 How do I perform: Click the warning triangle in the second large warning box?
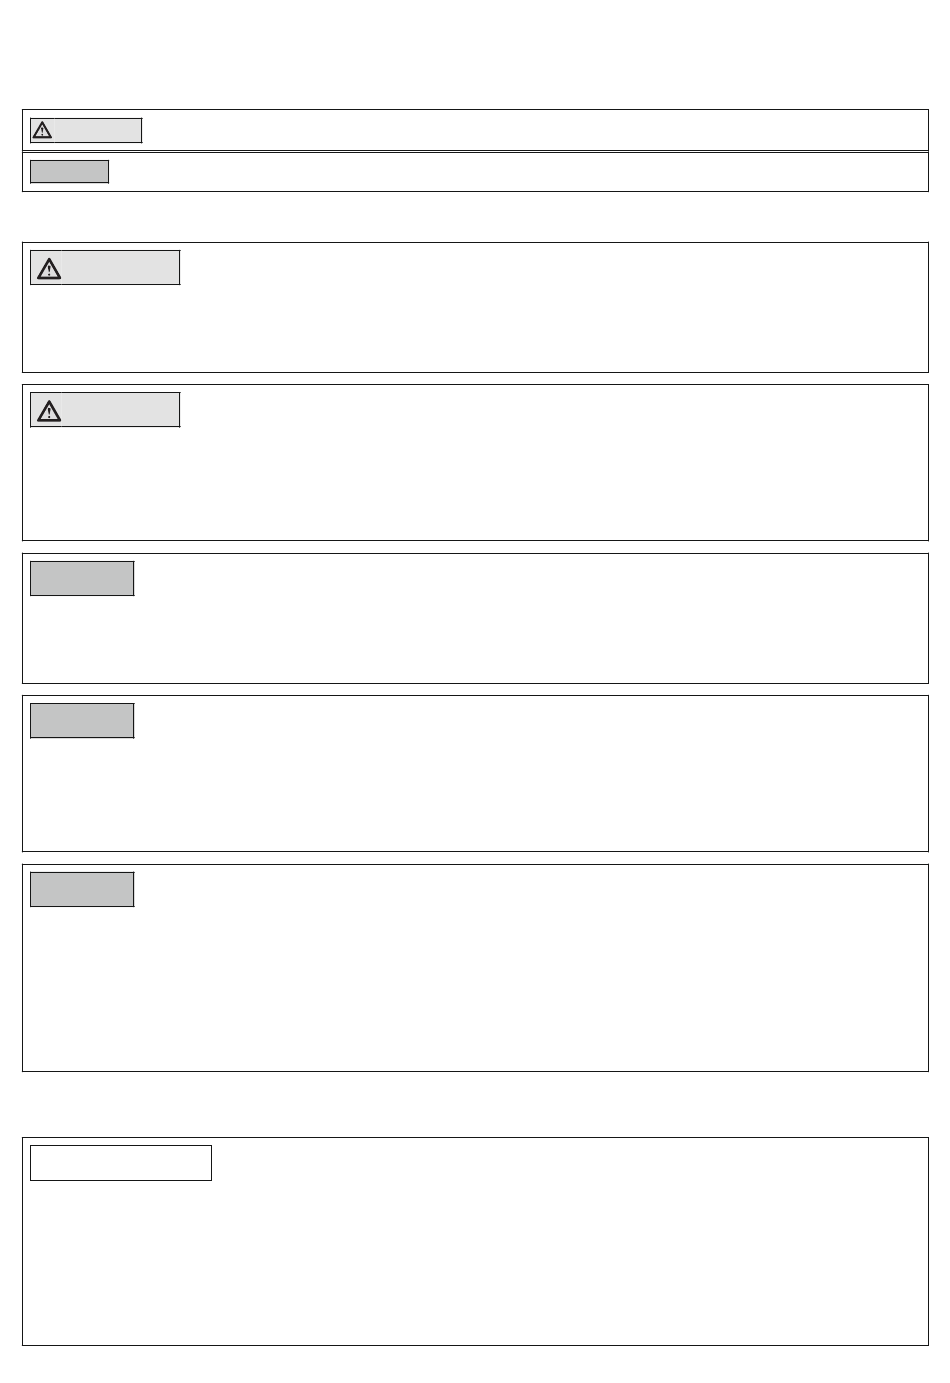48,410
